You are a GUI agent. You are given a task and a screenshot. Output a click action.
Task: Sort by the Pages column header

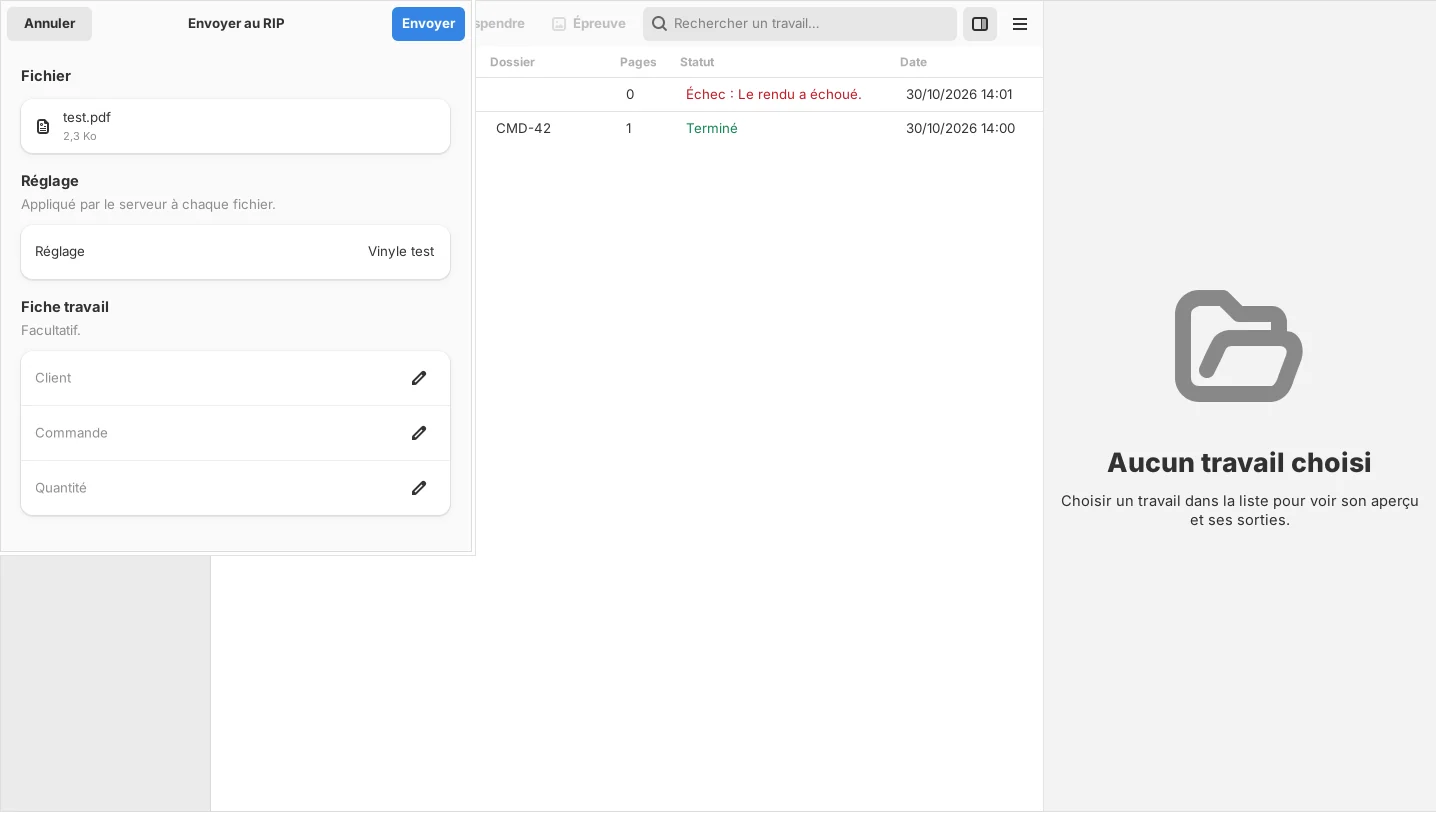(x=638, y=62)
